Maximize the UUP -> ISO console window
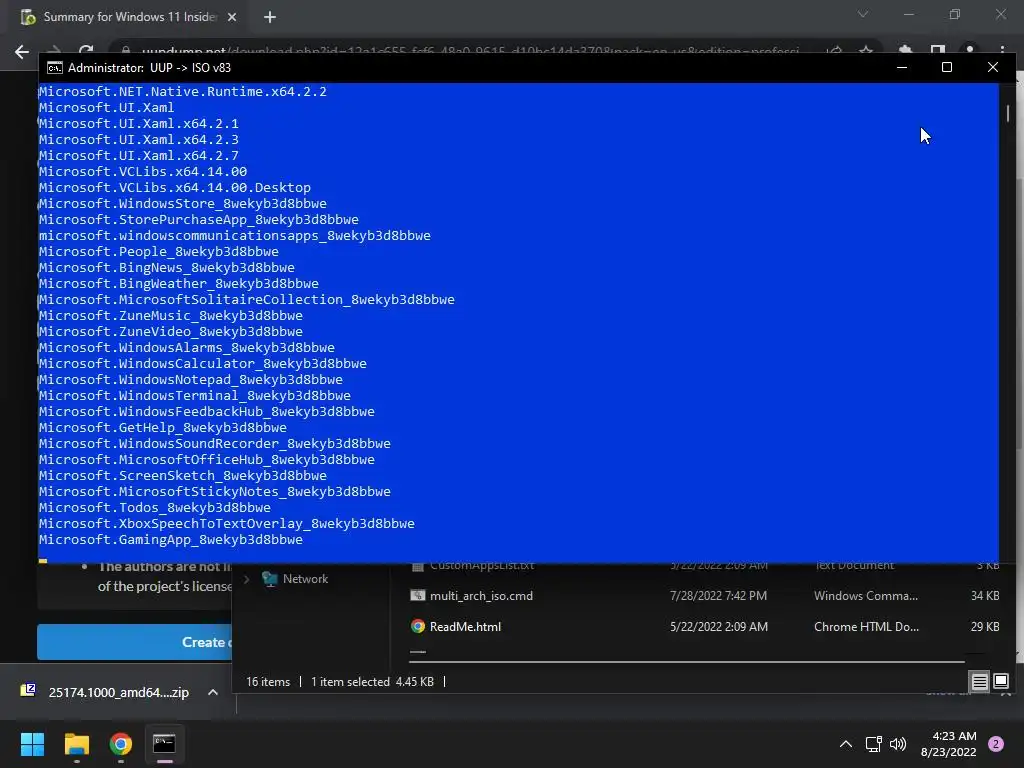 pos(947,67)
